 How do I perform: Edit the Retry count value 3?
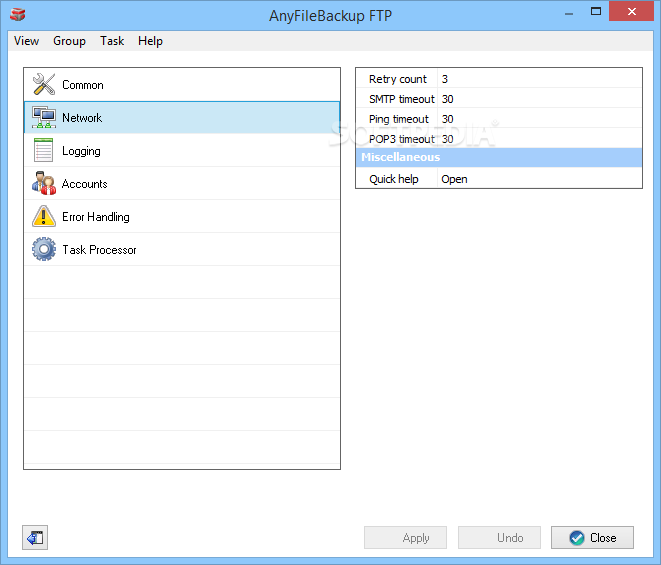click(540, 79)
